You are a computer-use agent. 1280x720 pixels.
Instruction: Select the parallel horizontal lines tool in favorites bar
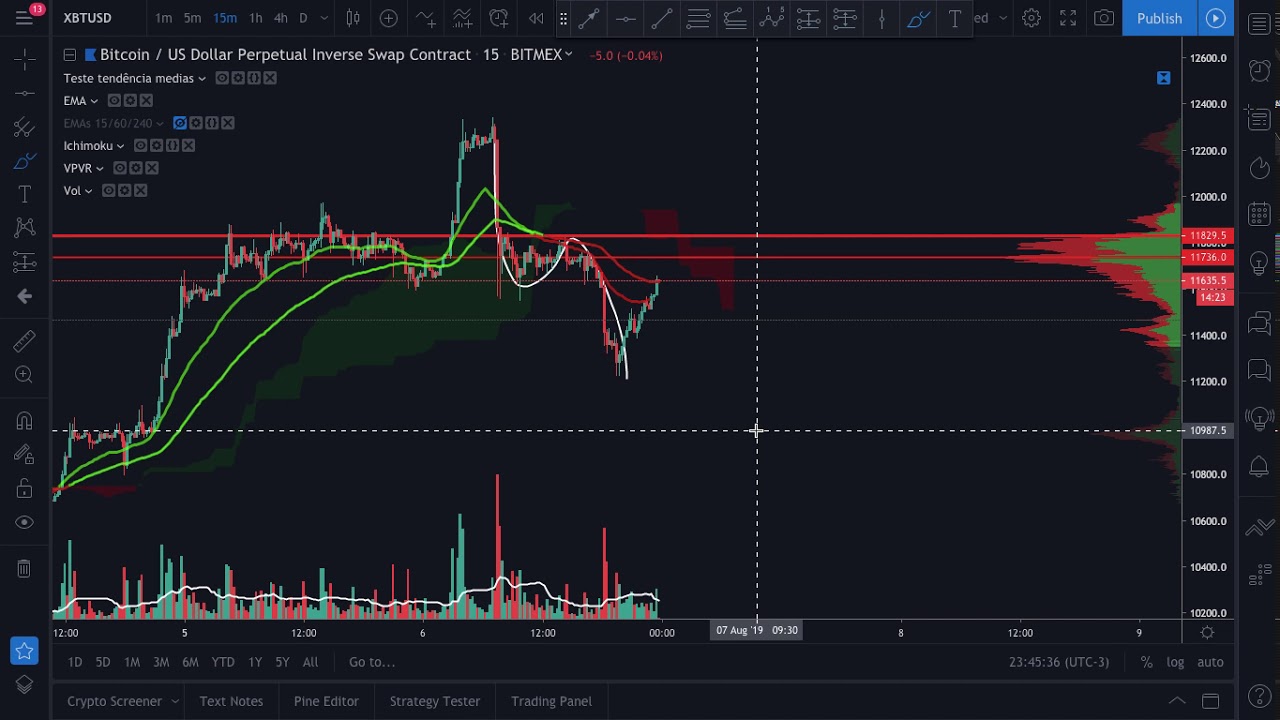(x=699, y=18)
